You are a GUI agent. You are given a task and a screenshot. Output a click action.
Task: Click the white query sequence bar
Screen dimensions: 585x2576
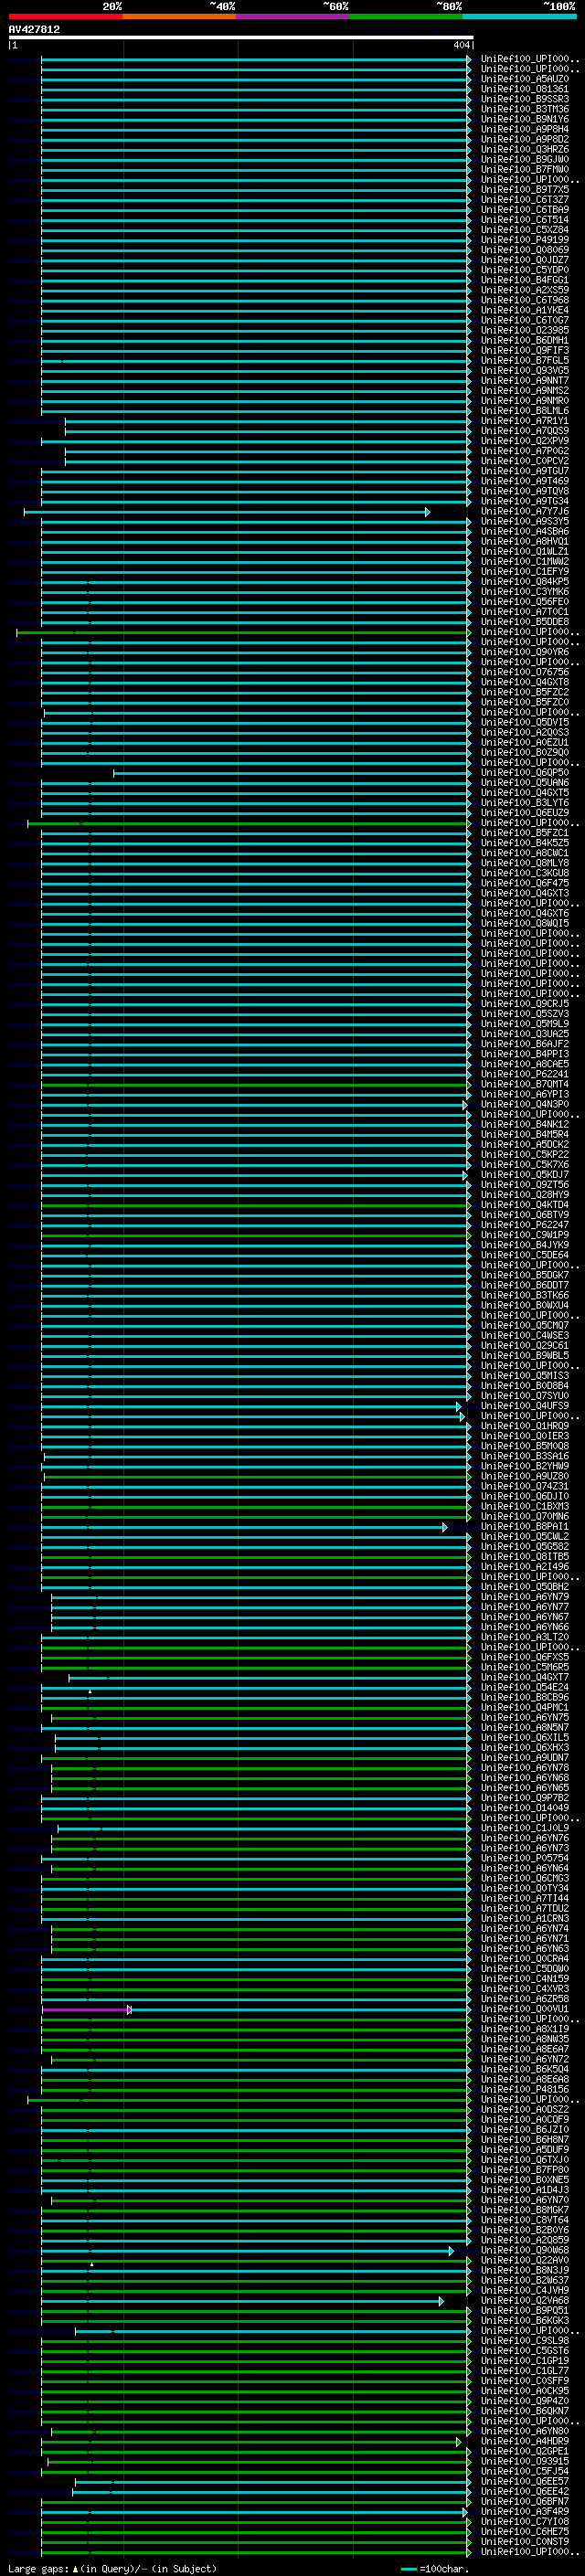[240, 37]
